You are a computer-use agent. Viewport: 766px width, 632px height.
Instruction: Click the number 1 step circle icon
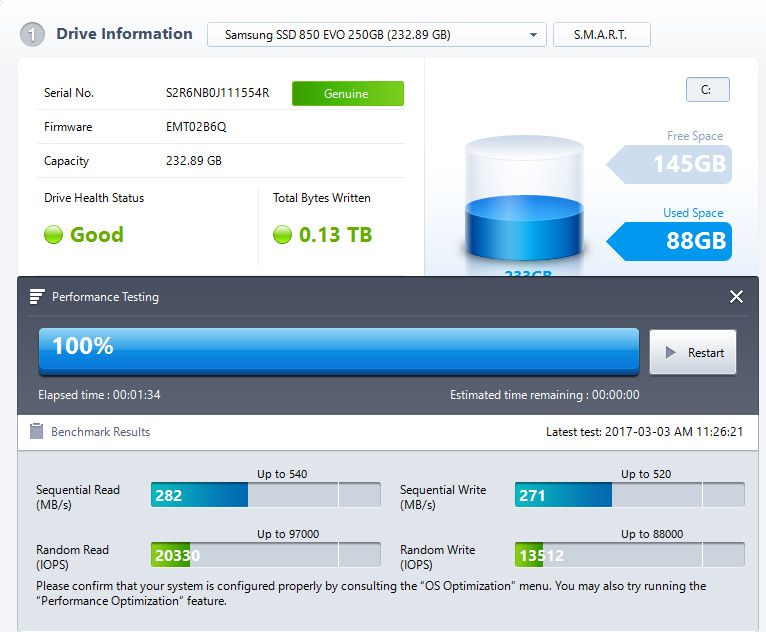[x=32, y=35]
